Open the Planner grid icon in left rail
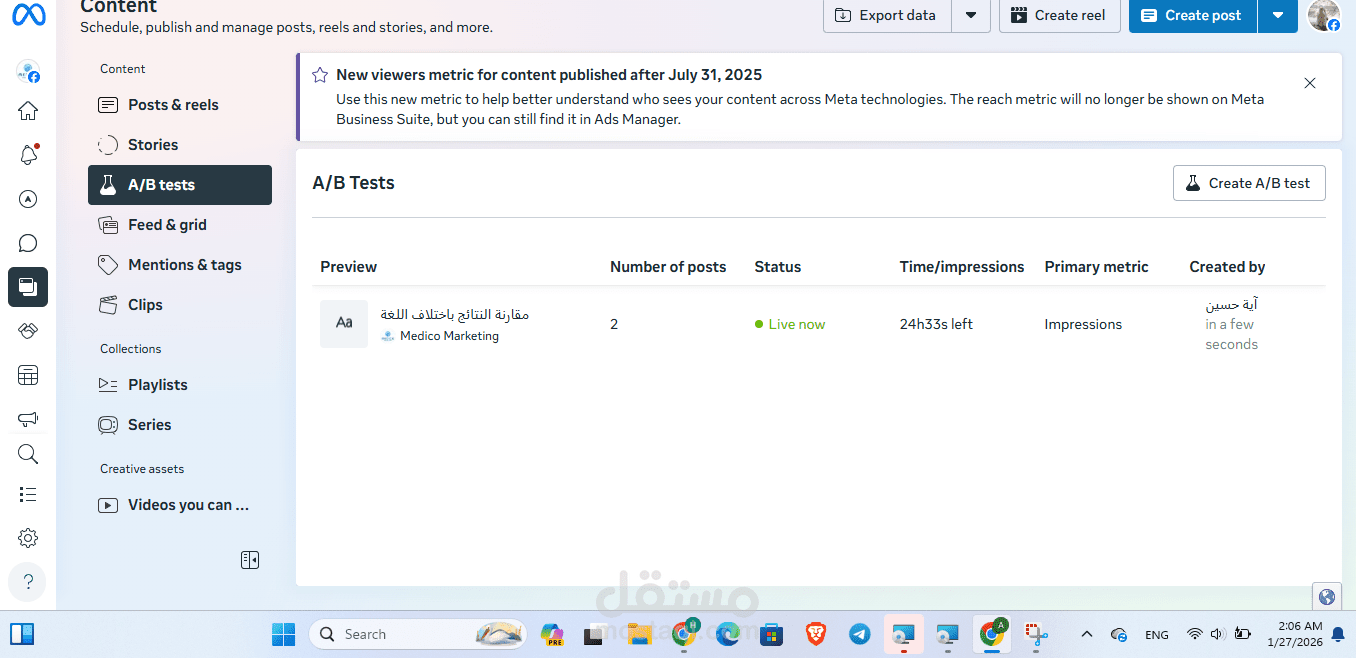Viewport: 1356px width, 658px height. pos(28,375)
